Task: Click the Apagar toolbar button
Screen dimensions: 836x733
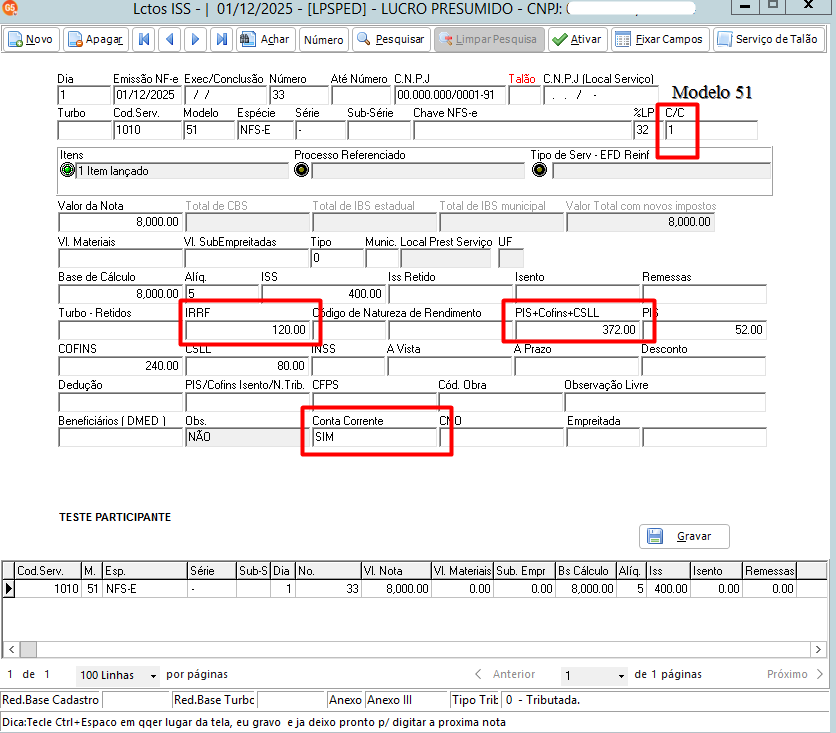Action: [x=97, y=39]
